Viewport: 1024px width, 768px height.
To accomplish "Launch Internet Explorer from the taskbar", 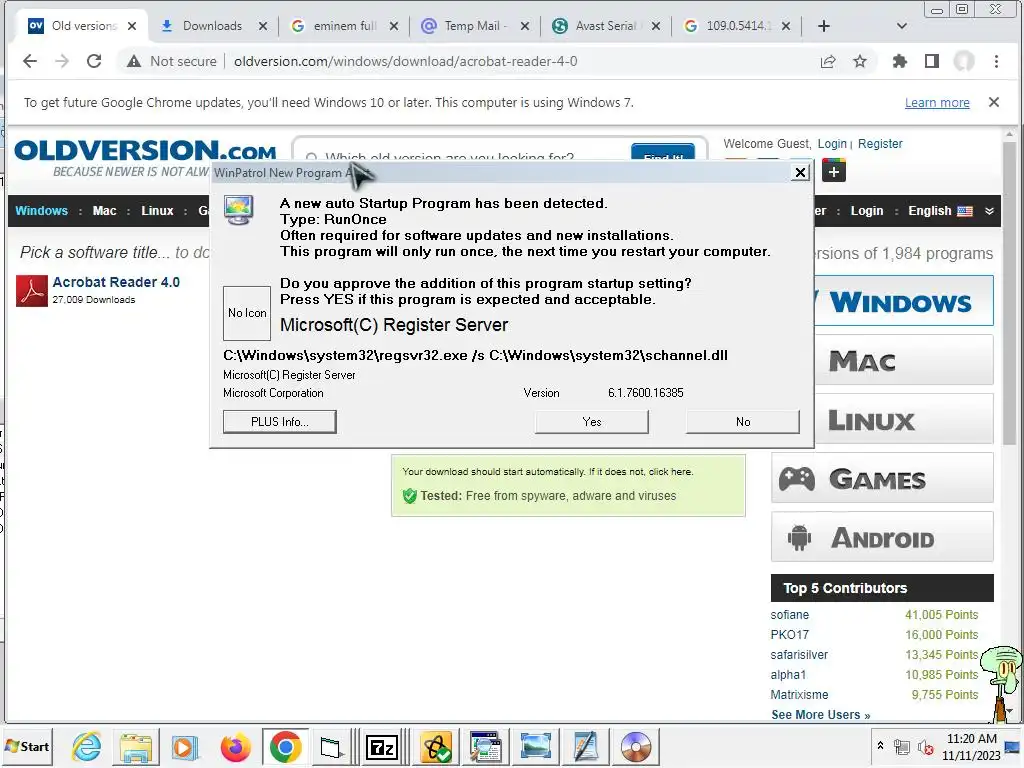I will (x=87, y=747).
